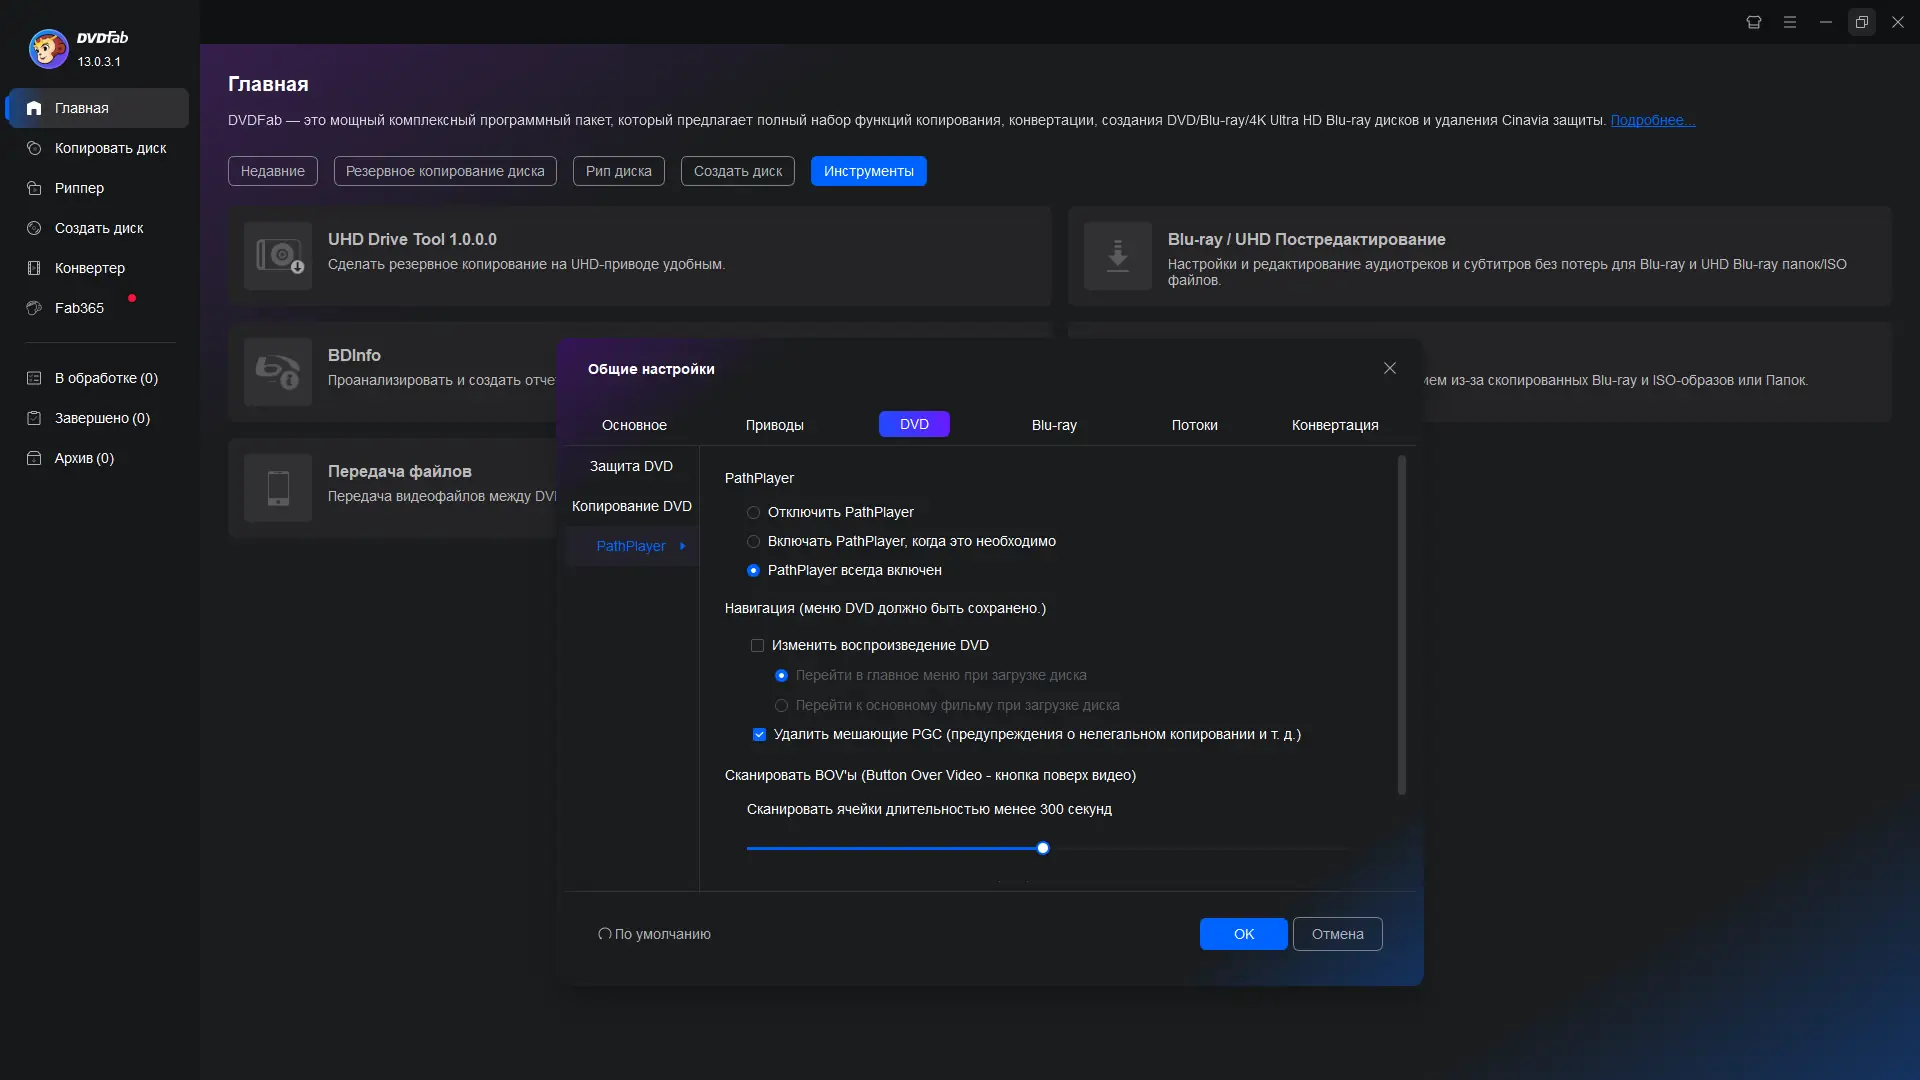Switch to the 'Конвертация' settings tab
The width and height of the screenshot is (1920, 1080).
(x=1334, y=425)
